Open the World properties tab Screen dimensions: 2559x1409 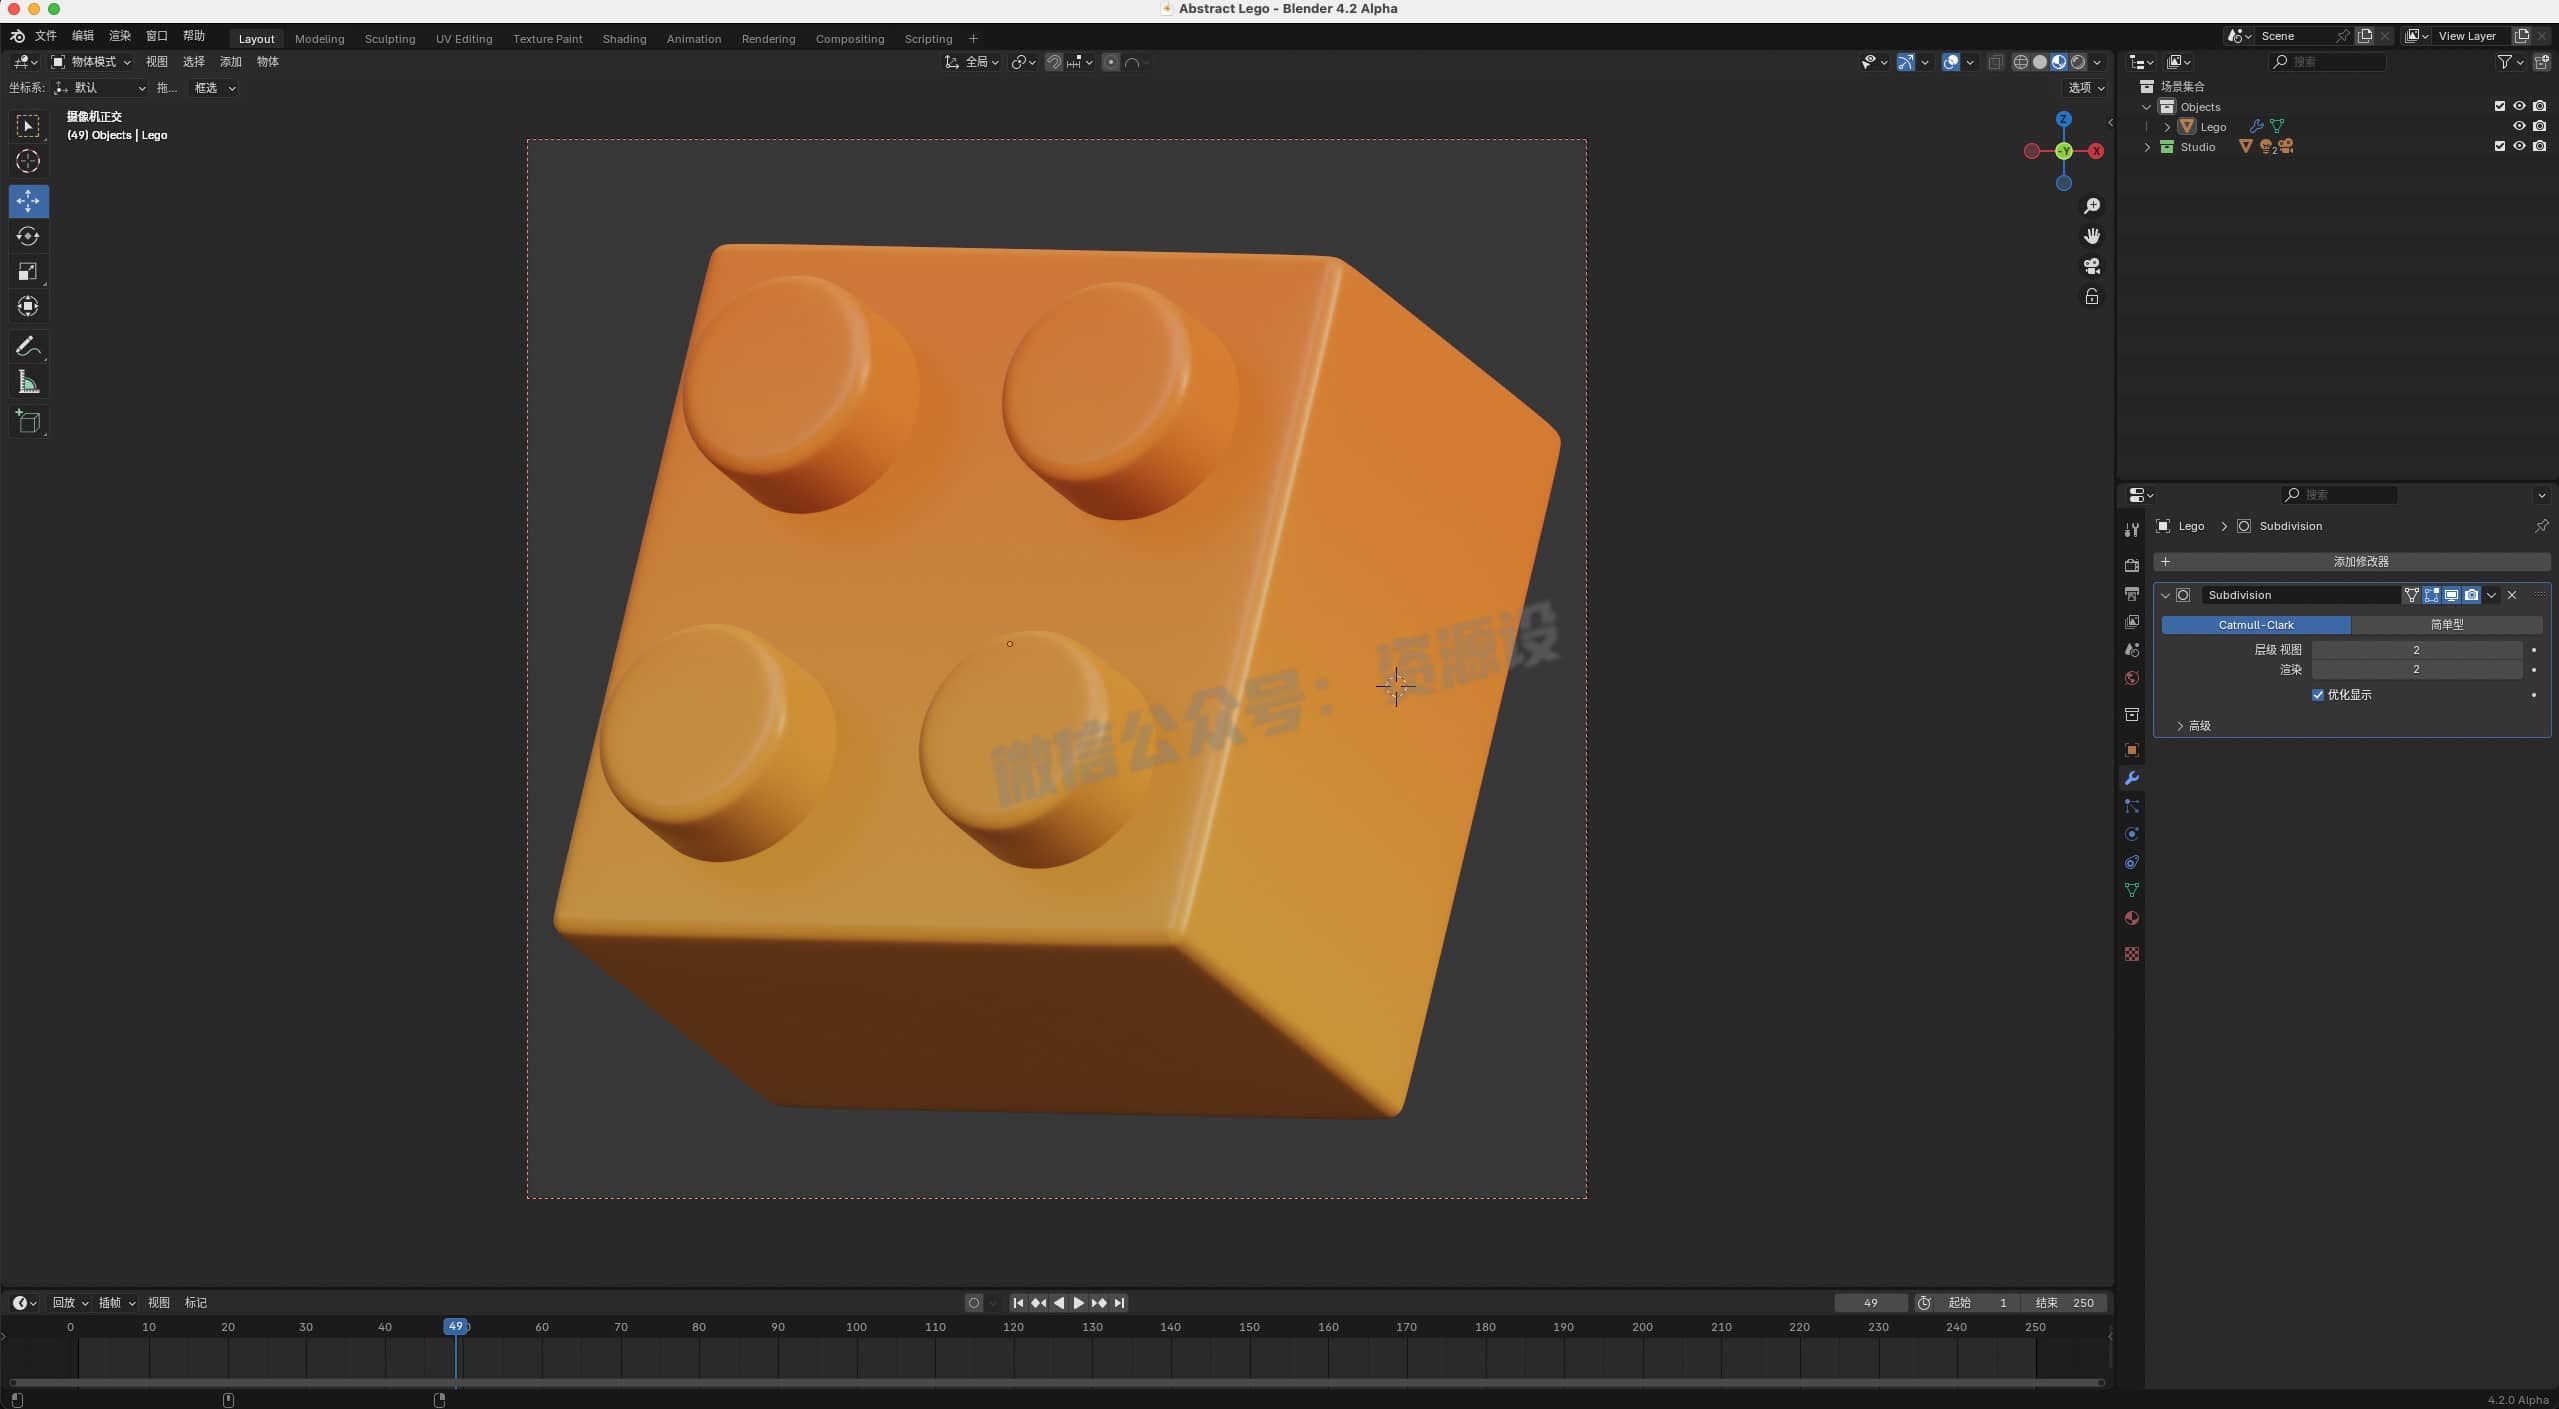pos(2131,678)
